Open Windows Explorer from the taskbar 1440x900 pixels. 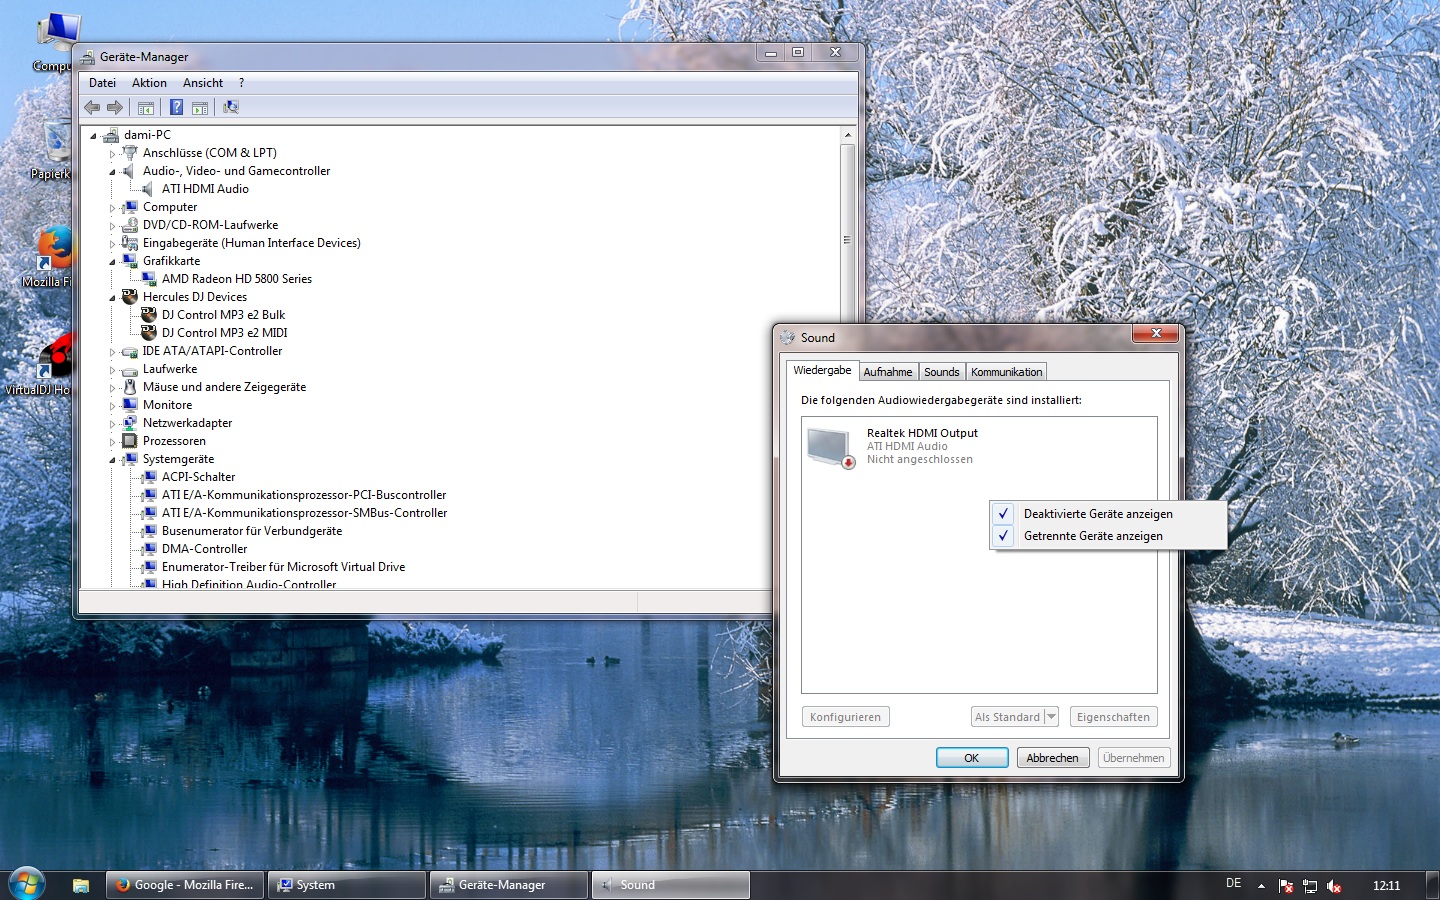click(x=81, y=885)
